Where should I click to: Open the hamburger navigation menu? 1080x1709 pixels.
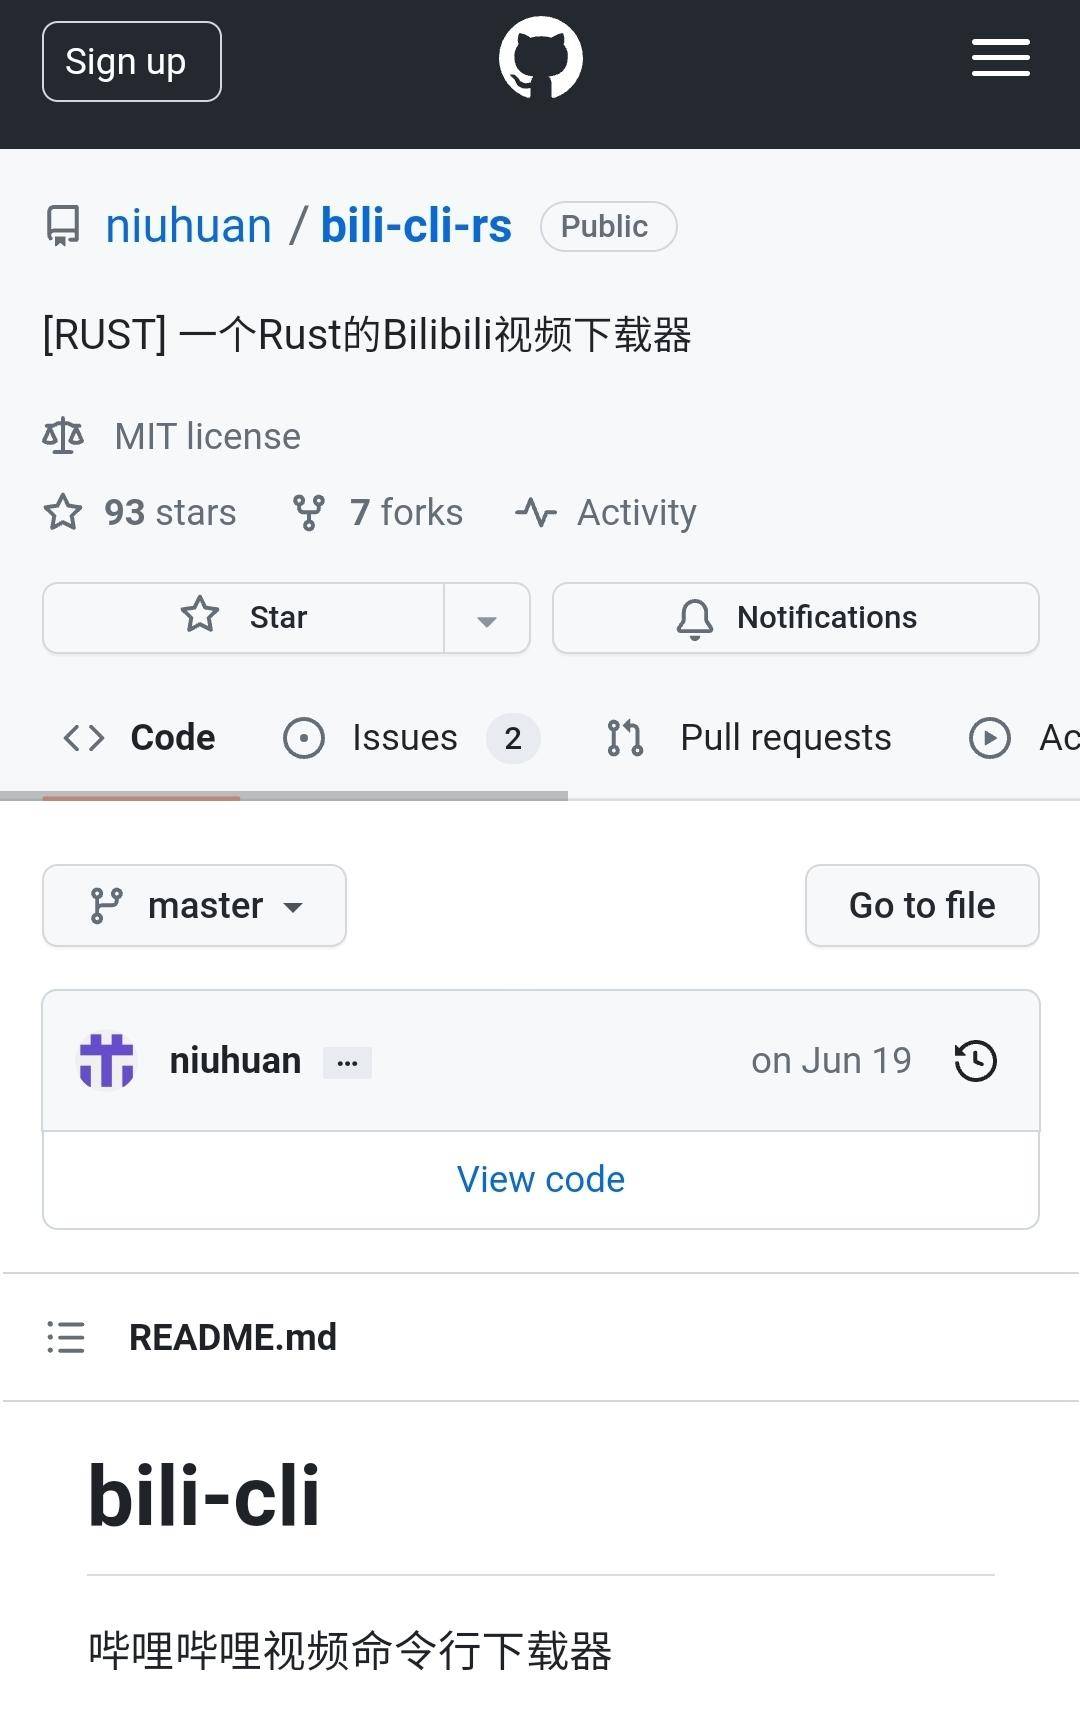coord(1000,58)
